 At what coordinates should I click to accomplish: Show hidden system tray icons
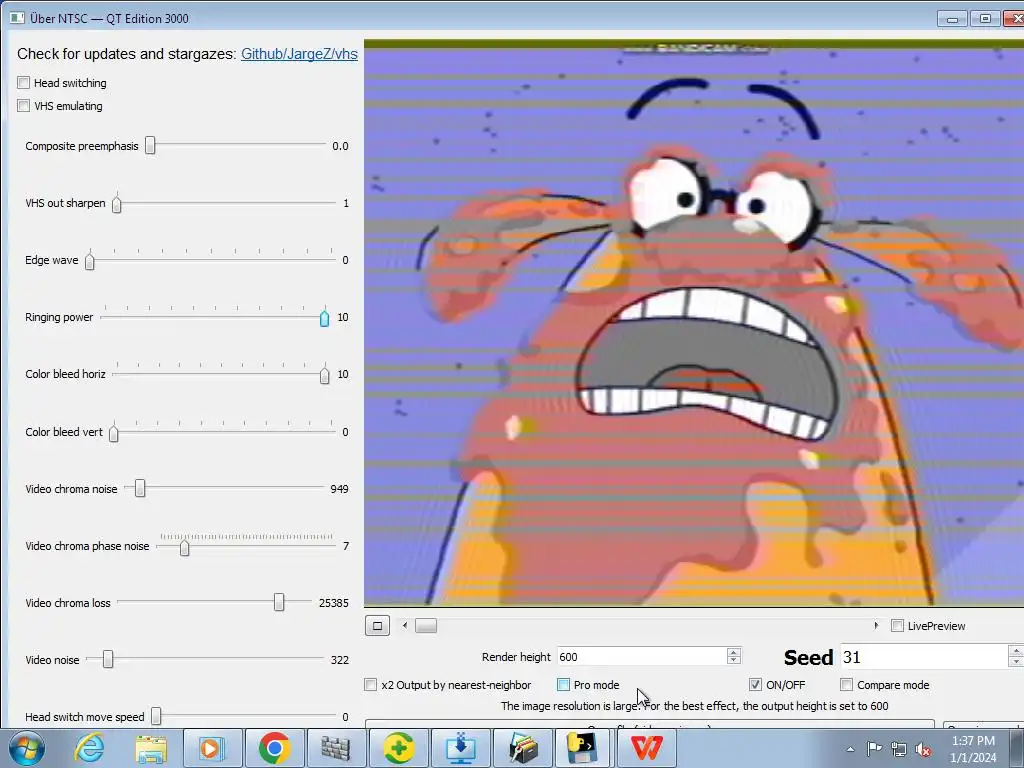click(850, 749)
